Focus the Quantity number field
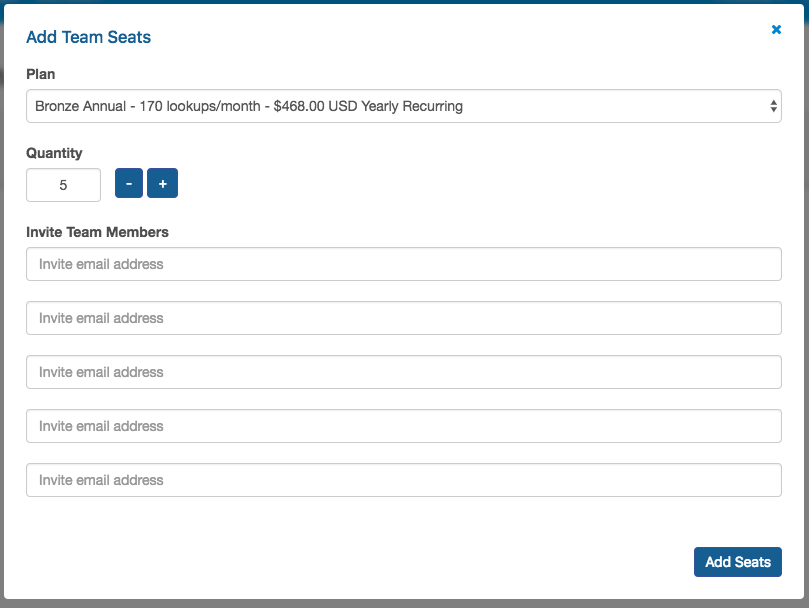Viewport: 809px width, 608px height. click(x=63, y=185)
